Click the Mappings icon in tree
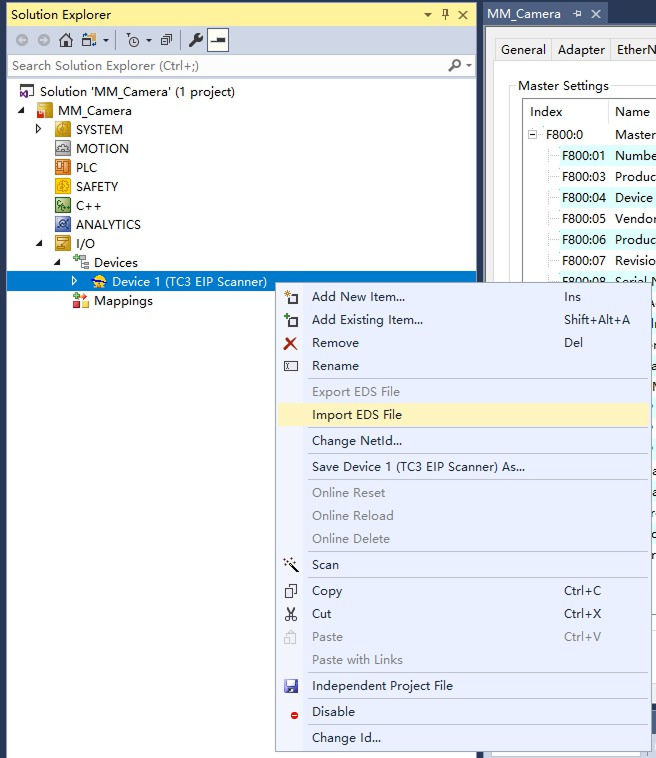Viewport: 656px width, 758px height. [x=81, y=301]
